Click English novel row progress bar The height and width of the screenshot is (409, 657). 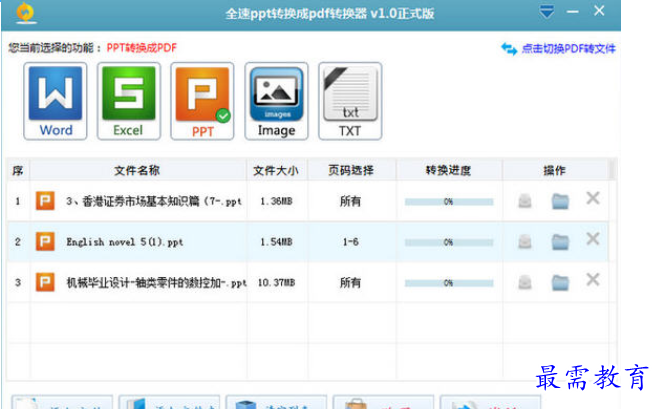[x=449, y=243]
